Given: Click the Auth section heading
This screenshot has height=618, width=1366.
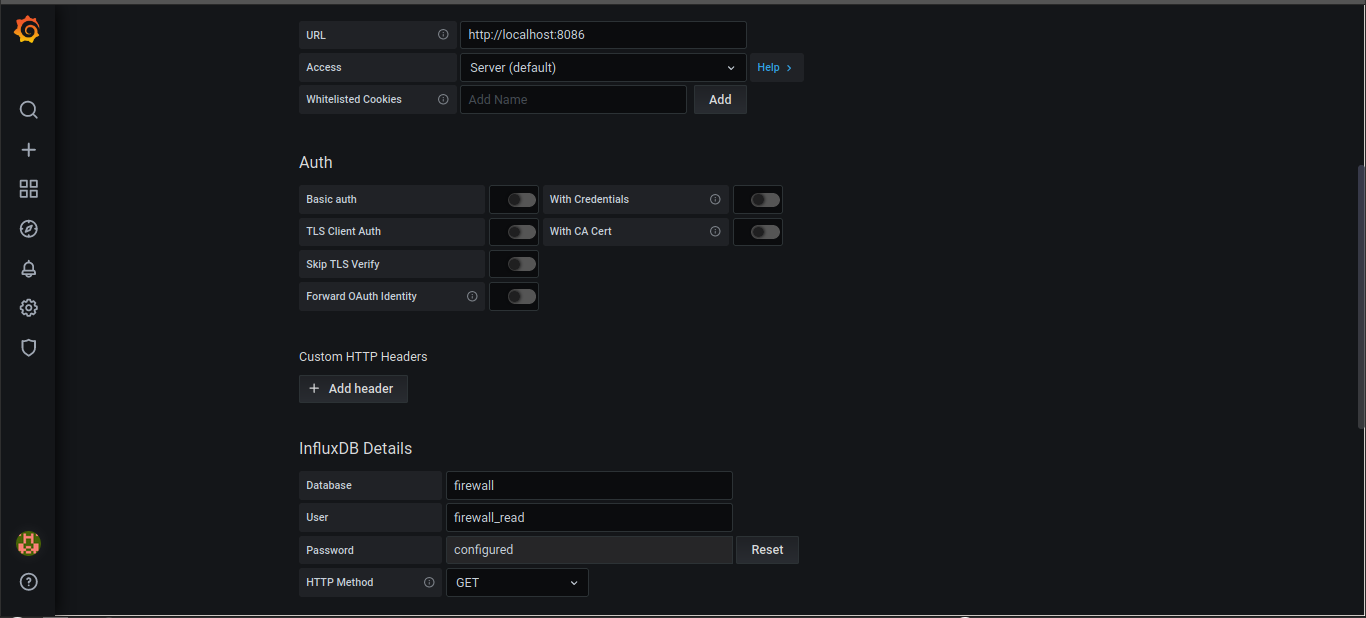Looking at the screenshot, I should [x=316, y=162].
